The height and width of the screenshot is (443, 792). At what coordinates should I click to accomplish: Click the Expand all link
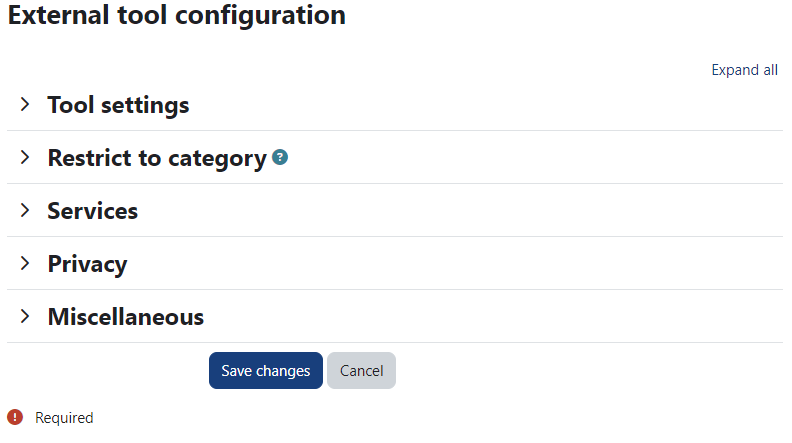[x=745, y=70]
